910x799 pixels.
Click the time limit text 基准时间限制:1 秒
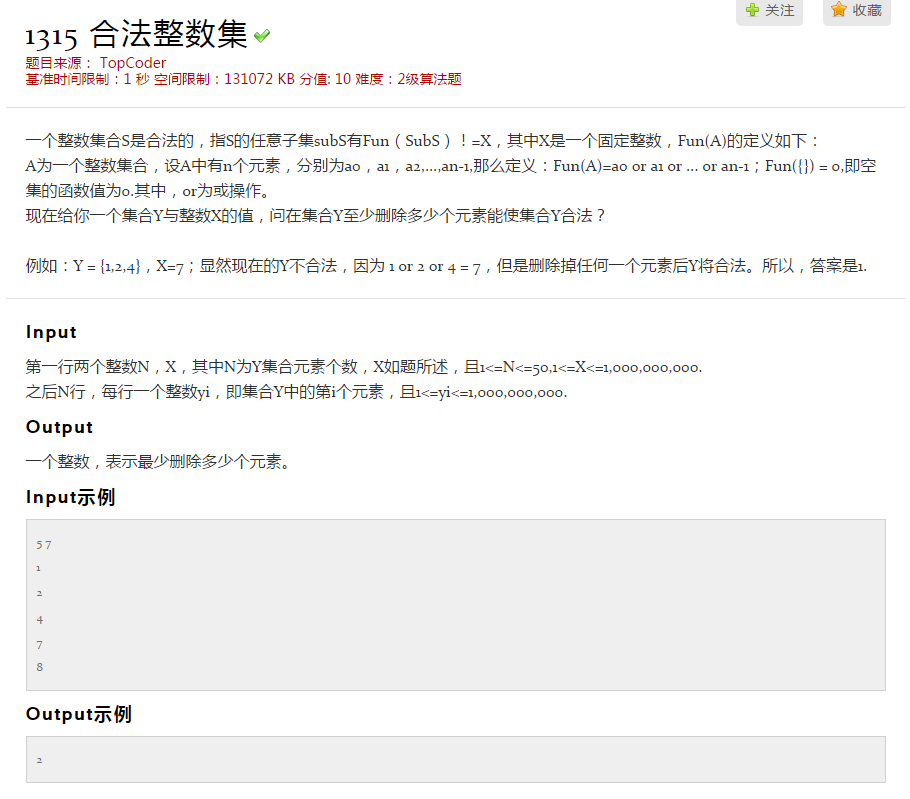click(87, 79)
